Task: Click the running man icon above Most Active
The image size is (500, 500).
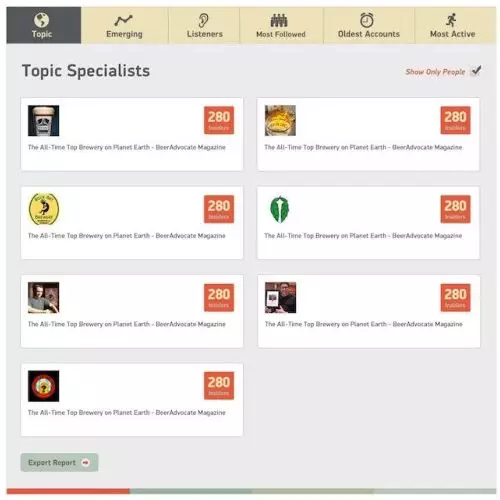Action: tap(451, 20)
